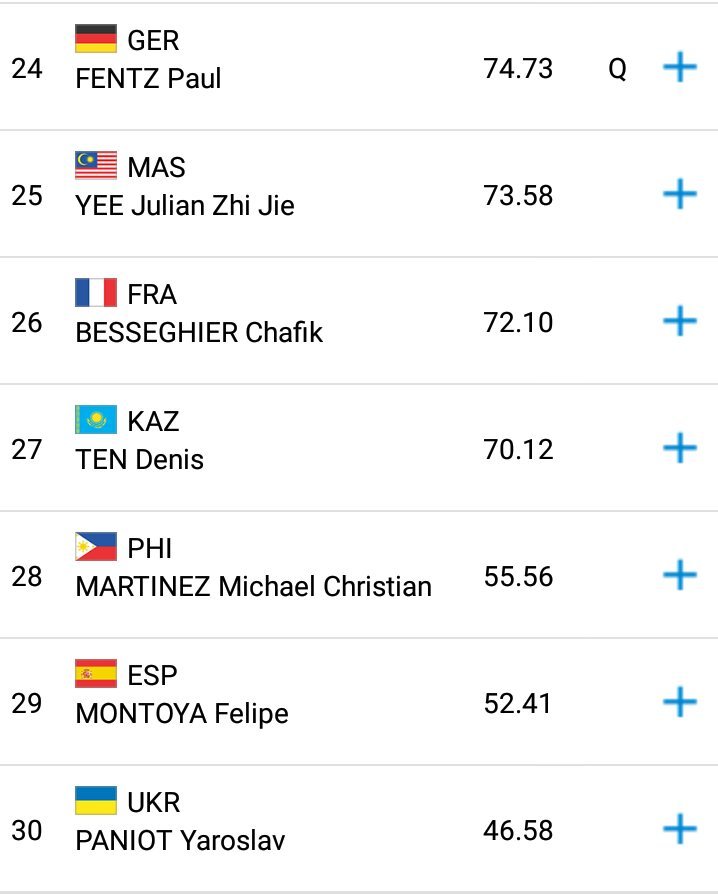
Task: Select rank number 30
Action: (27, 830)
